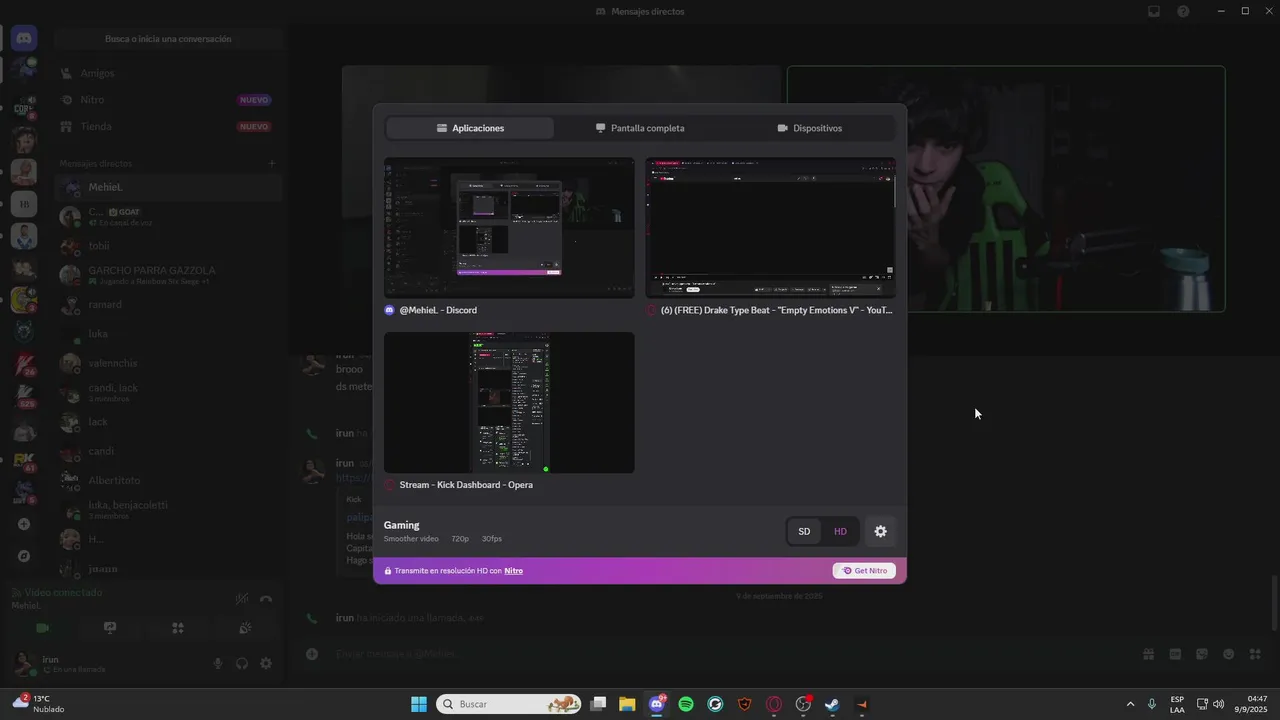Screen dimensions: 1280x720
Task: Open the emoji picker icon
Action: [x=1228, y=654]
